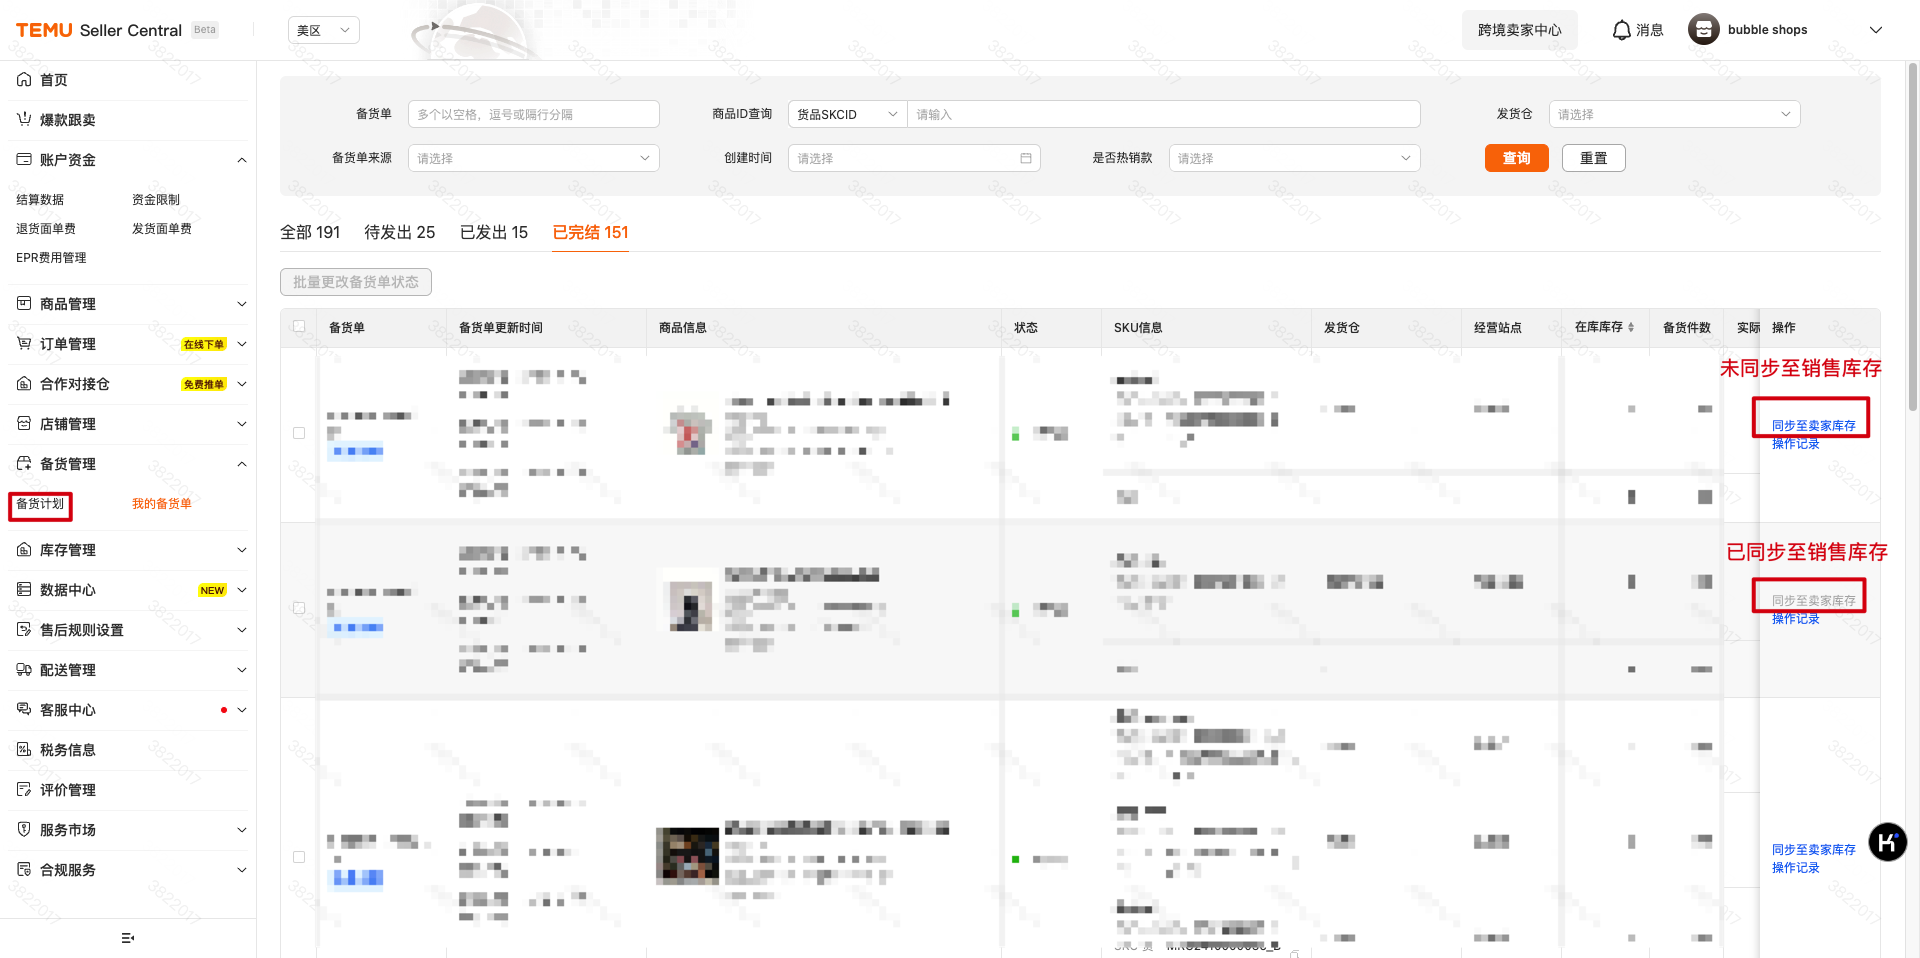Image resolution: width=1920 pixels, height=958 pixels.
Task: Open the 首页 home icon in sidebar
Action: click(24, 79)
